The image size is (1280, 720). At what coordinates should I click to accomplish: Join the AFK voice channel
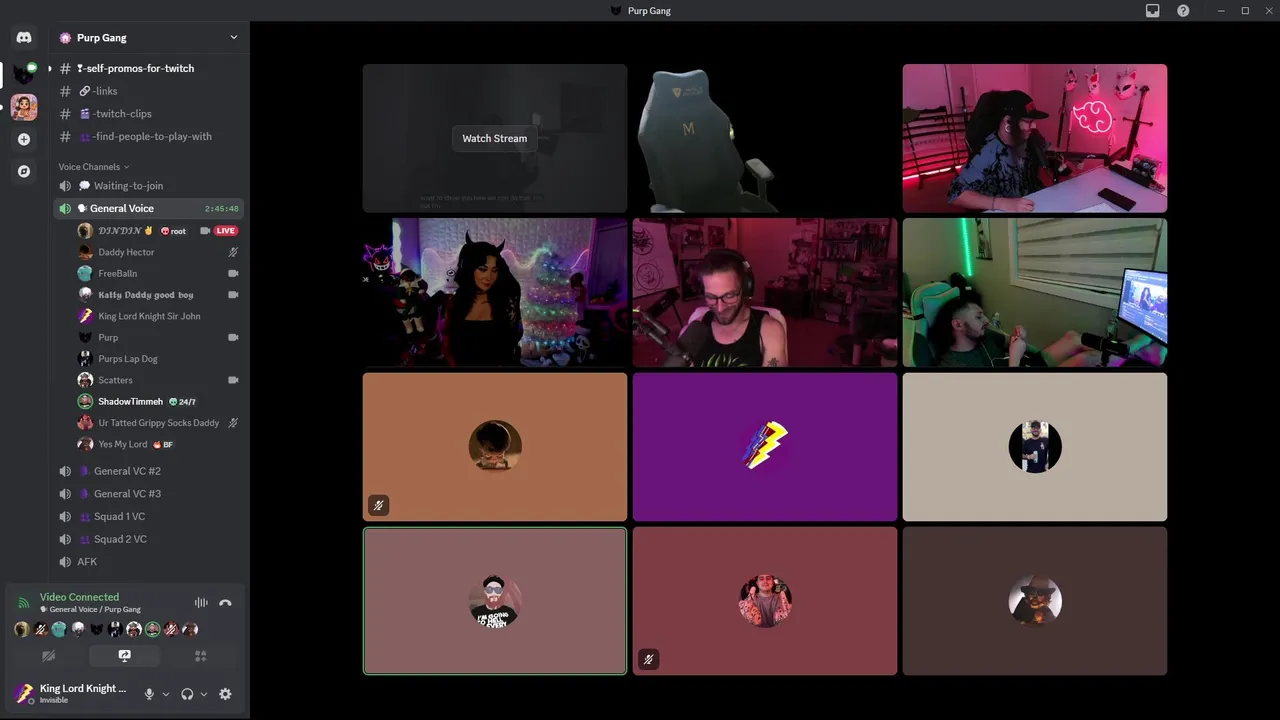(x=148, y=562)
